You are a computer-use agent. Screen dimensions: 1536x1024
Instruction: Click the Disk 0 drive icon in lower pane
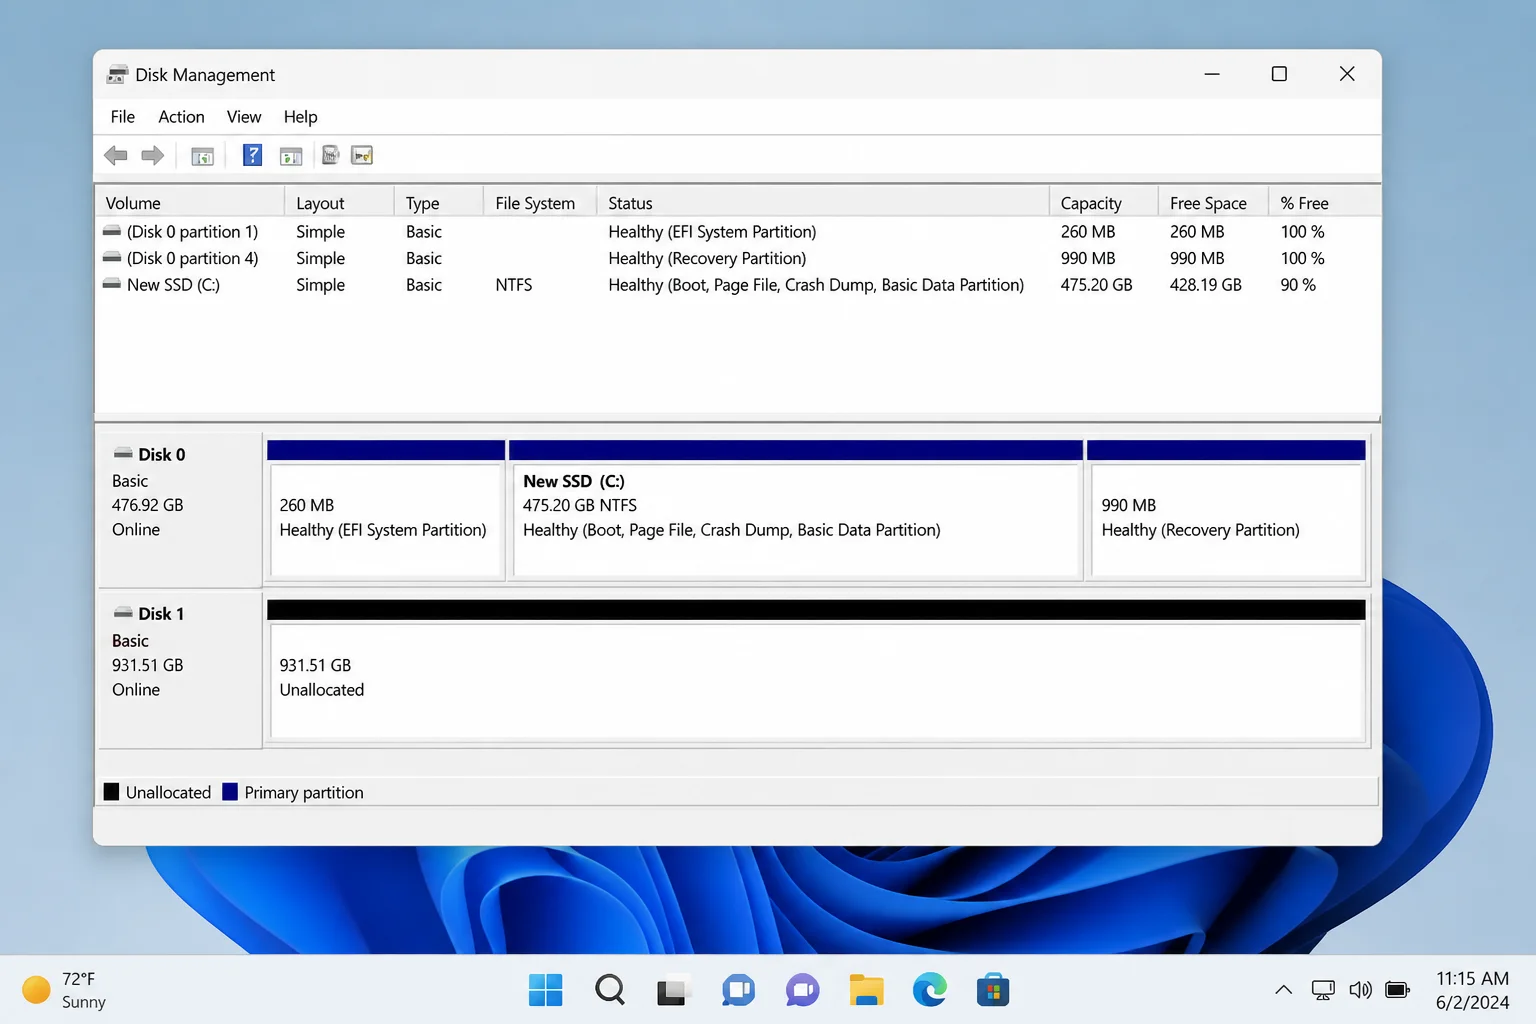click(x=123, y=453)
